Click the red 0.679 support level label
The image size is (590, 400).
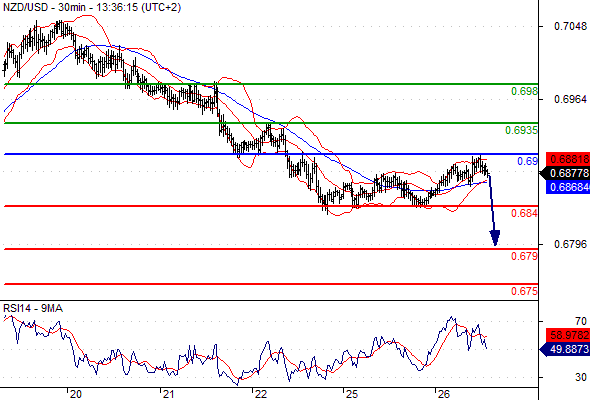pos(525,256)
